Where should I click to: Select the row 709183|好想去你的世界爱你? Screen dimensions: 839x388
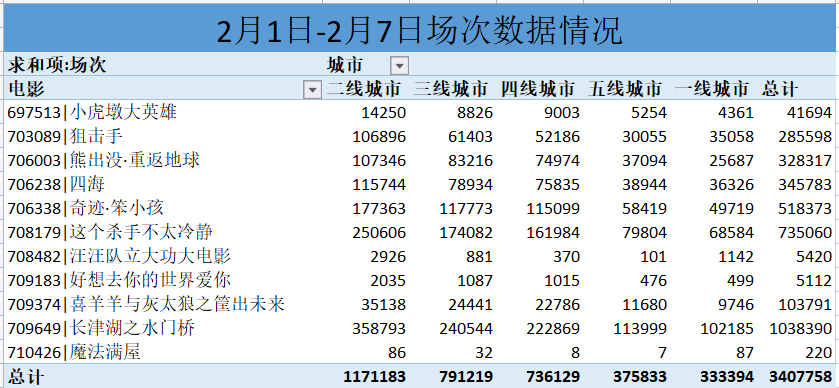pos(420,280)
